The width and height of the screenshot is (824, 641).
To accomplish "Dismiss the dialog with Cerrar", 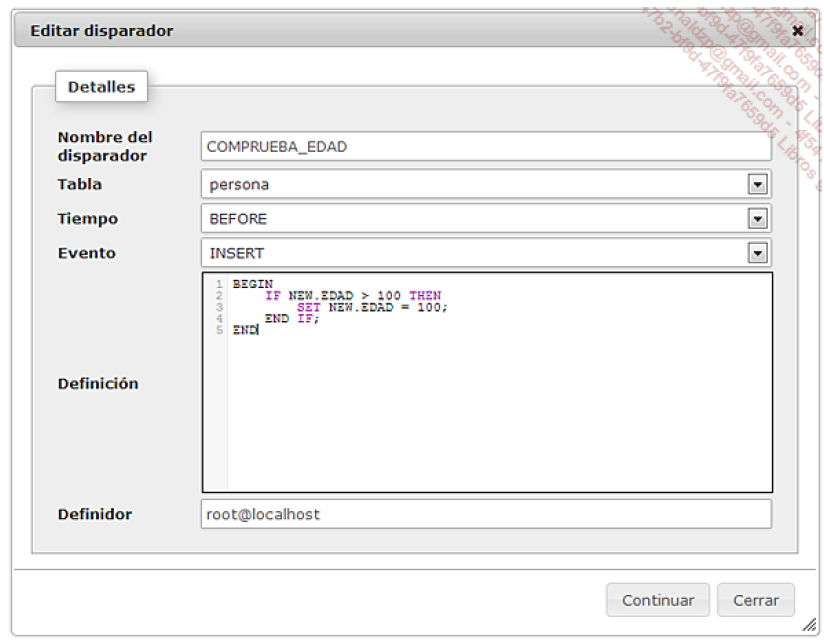I will [756, 600].
